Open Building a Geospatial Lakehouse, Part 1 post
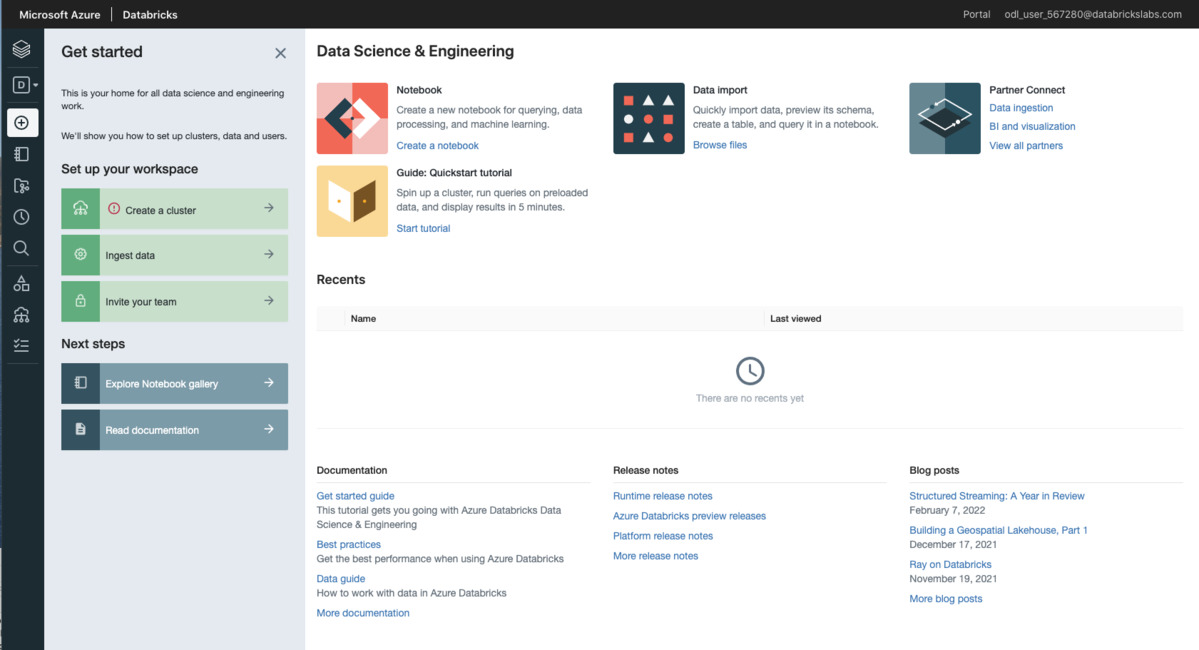Image resolution: width=1199 pixels, height=650 pixels. 999,530
